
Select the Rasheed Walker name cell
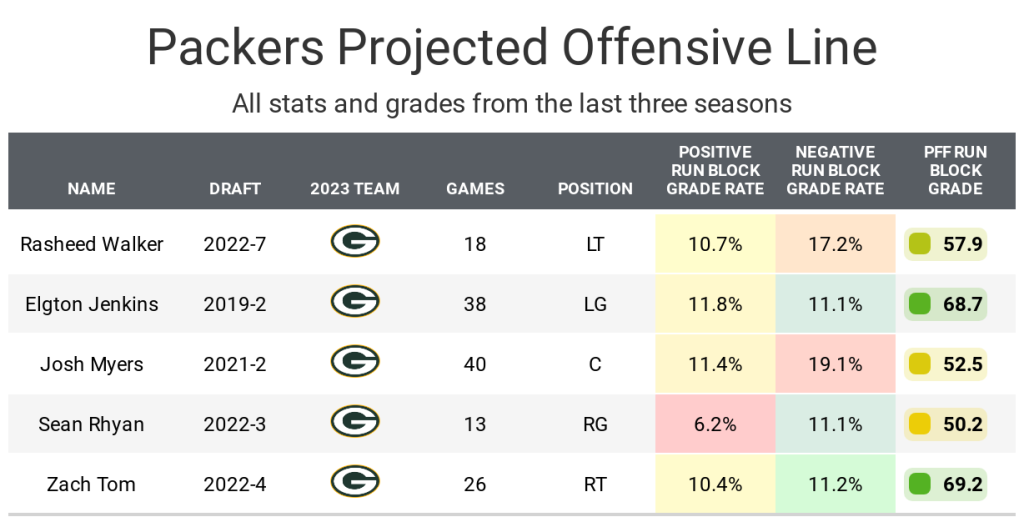tap(92, 244)
